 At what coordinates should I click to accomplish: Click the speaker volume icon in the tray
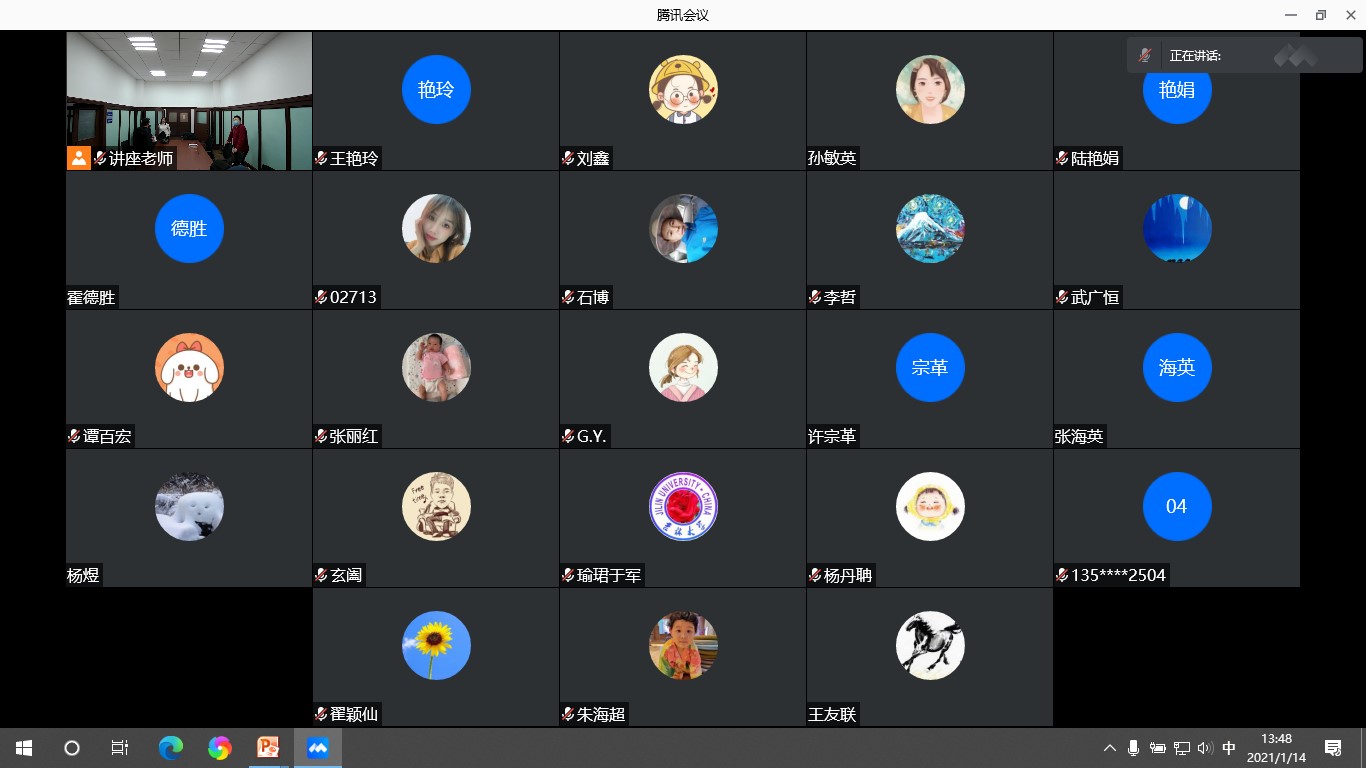[x=1205, y=748]
